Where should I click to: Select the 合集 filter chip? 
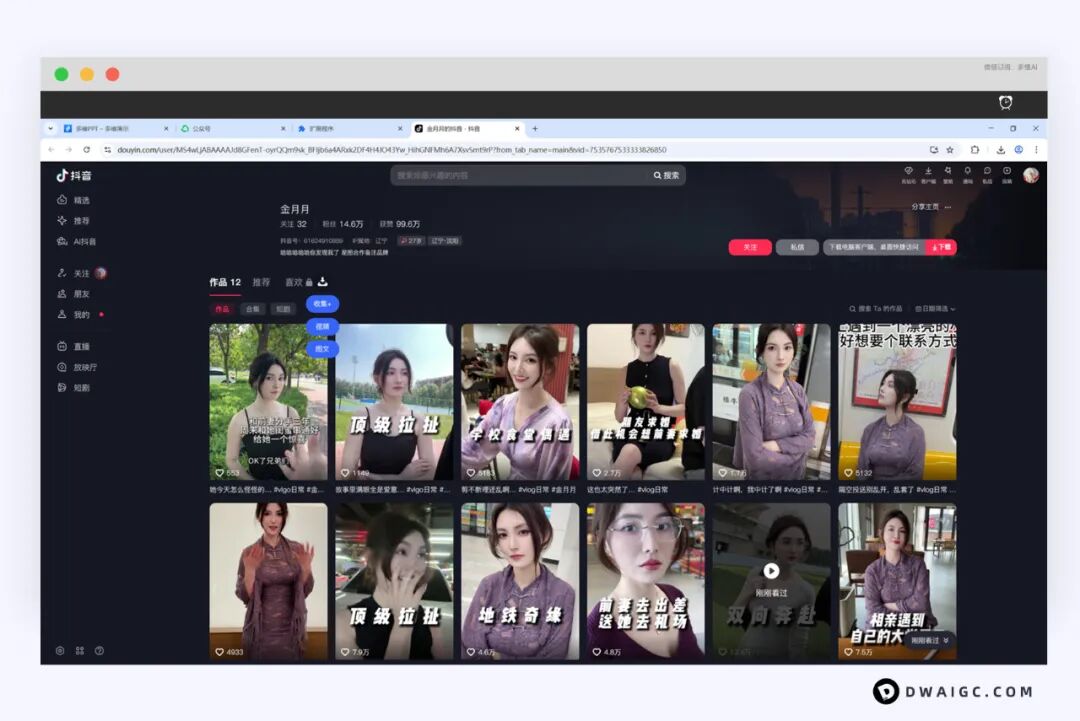click(252, 309)
